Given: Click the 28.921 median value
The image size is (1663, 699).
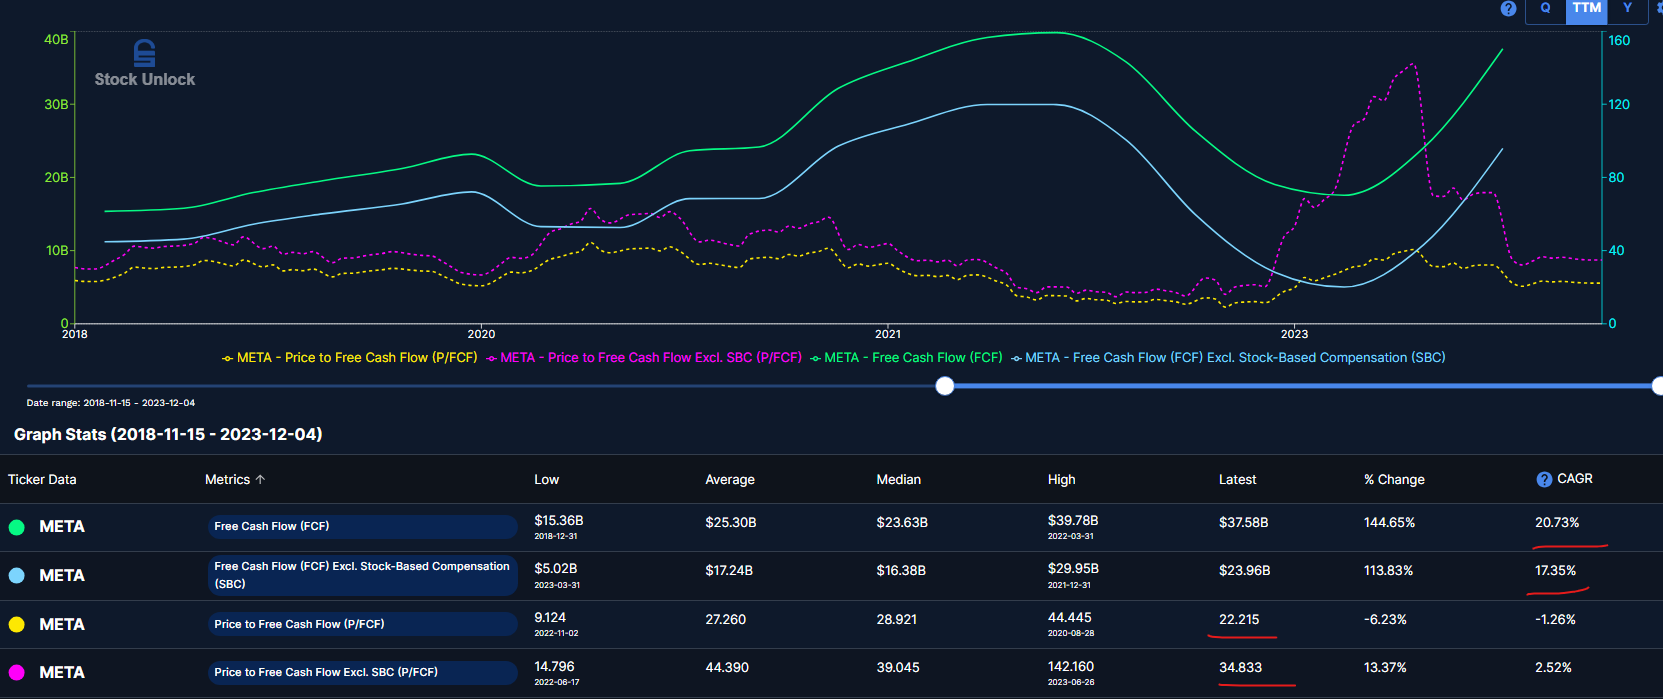Looking at the screenshot, I should click(x=897, y=620).
